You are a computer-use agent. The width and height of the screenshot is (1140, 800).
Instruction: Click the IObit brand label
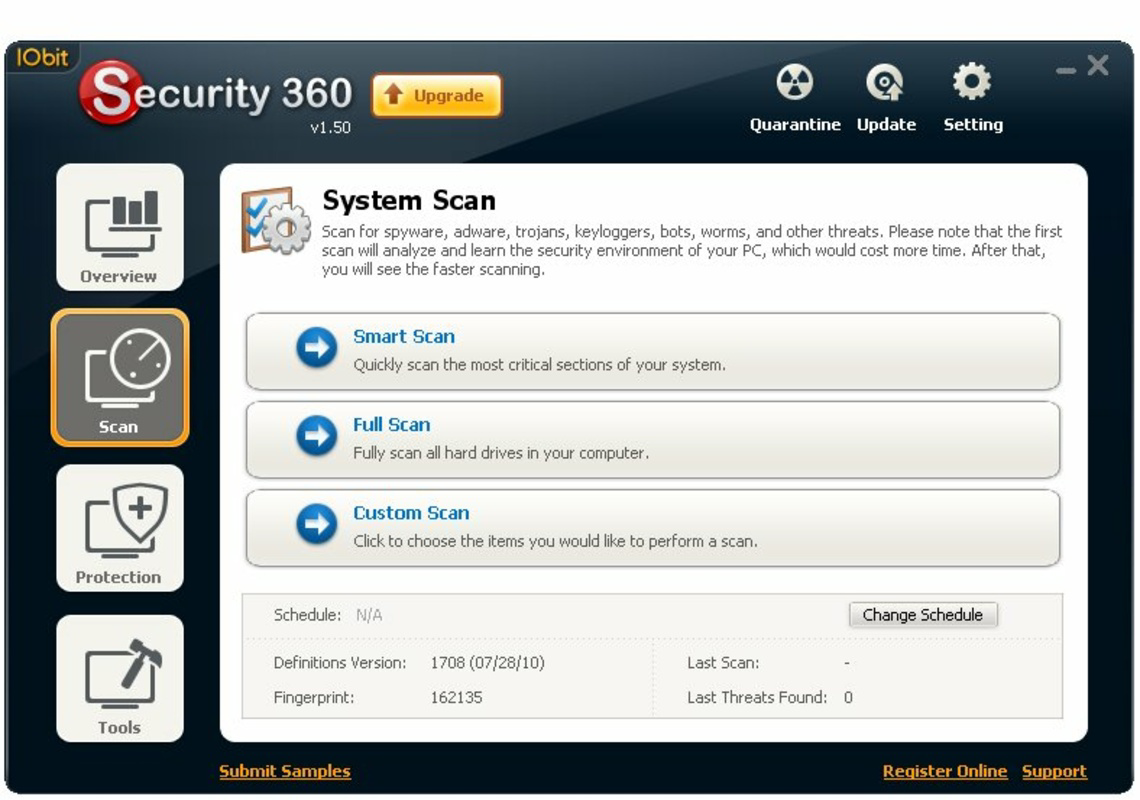42,57
